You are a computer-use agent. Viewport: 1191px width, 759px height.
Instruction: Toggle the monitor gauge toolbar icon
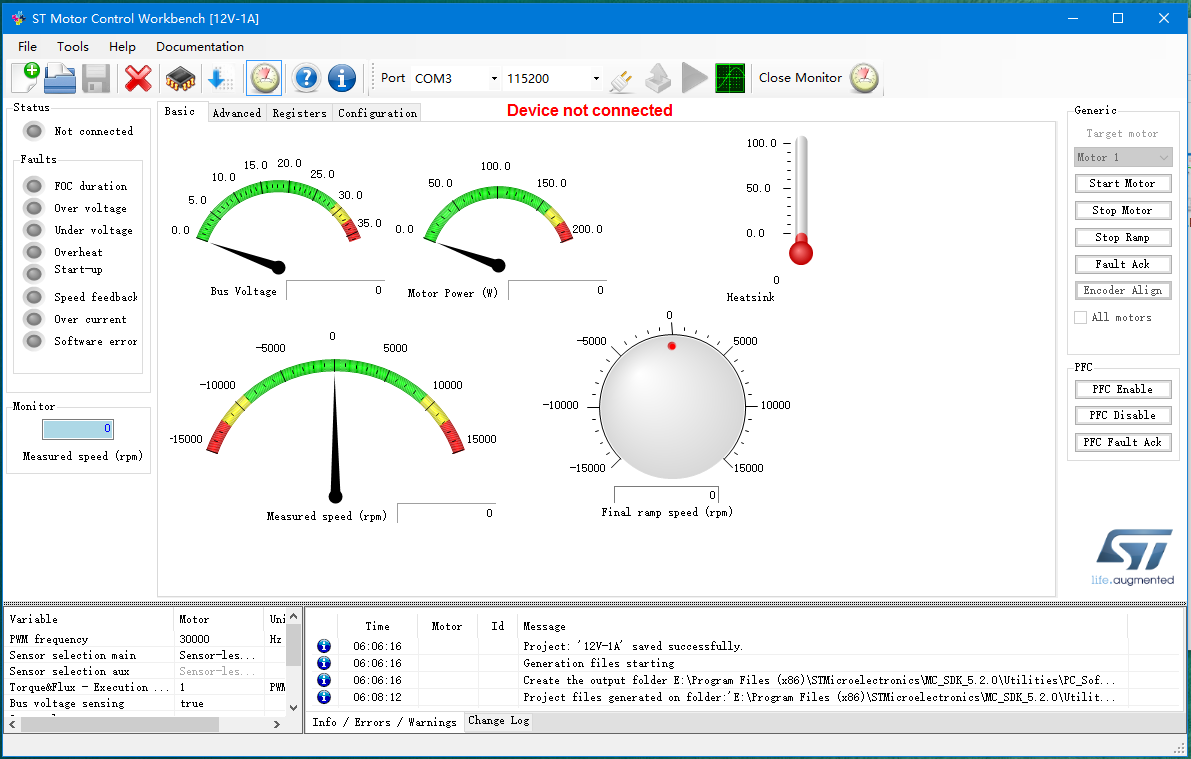pos(264,78)
